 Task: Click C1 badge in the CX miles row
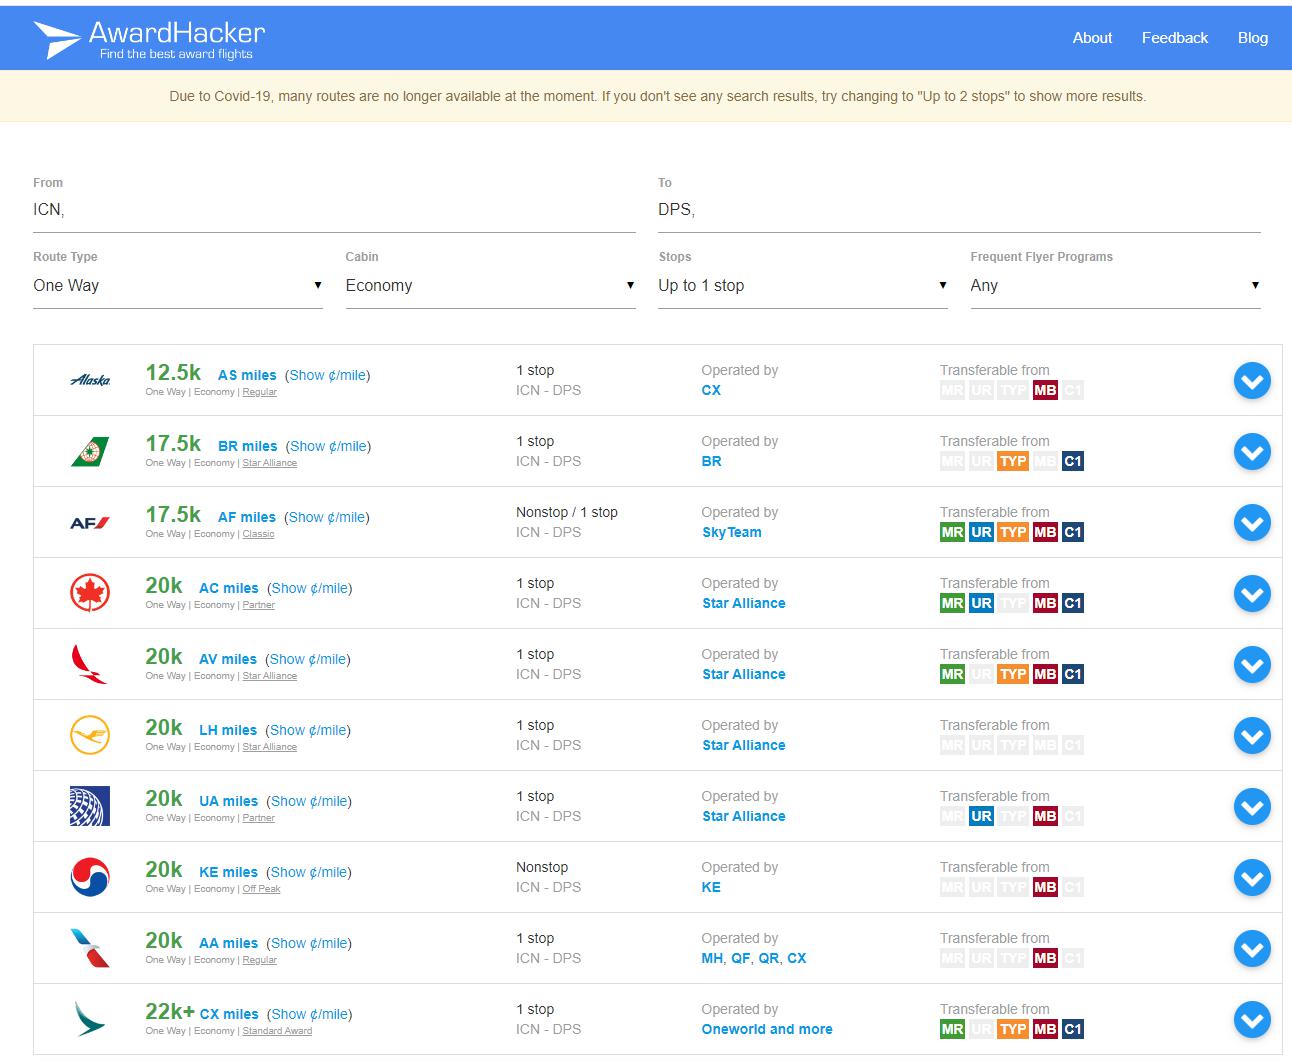[x=1073, y=1029]
